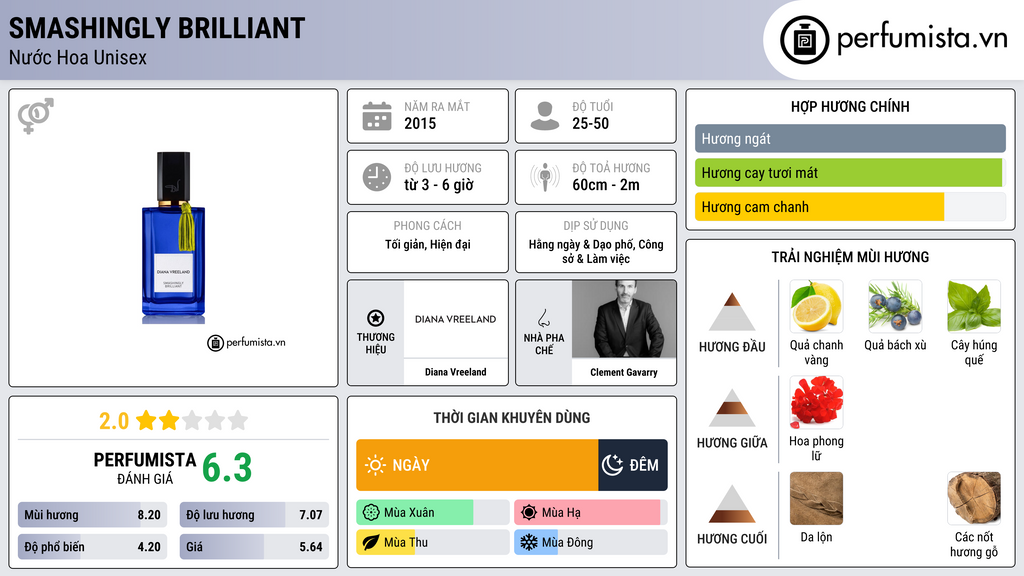Click the sillage icon beside Độ toả hương
The height and width of the screenshot is (576, 1024).
click(x=545, y=177)
